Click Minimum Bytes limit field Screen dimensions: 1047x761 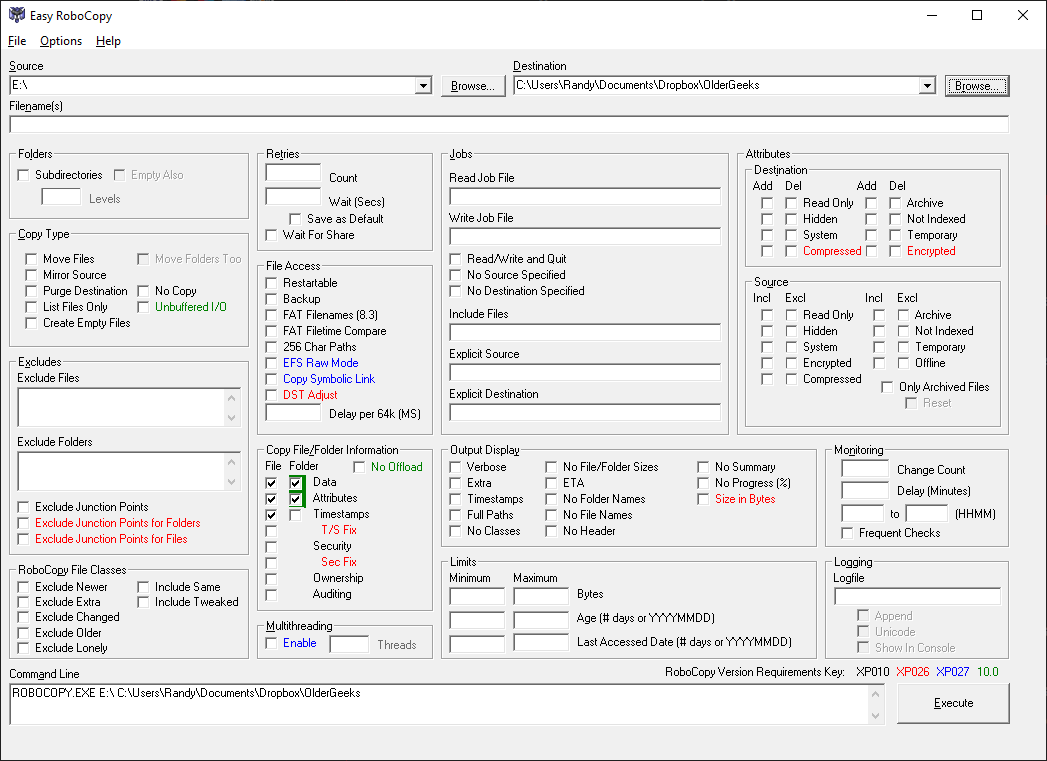coord(477,597)
